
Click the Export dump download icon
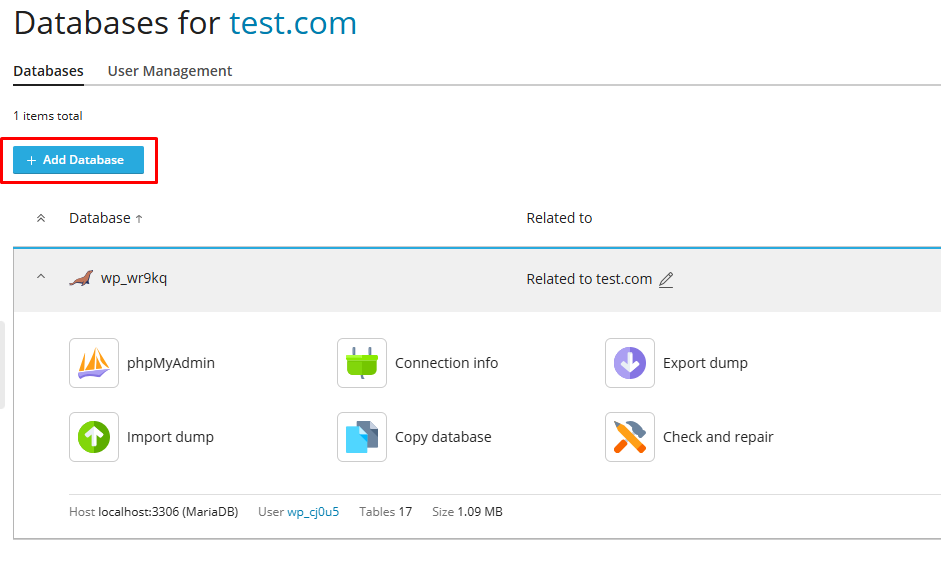pos(630,363)
